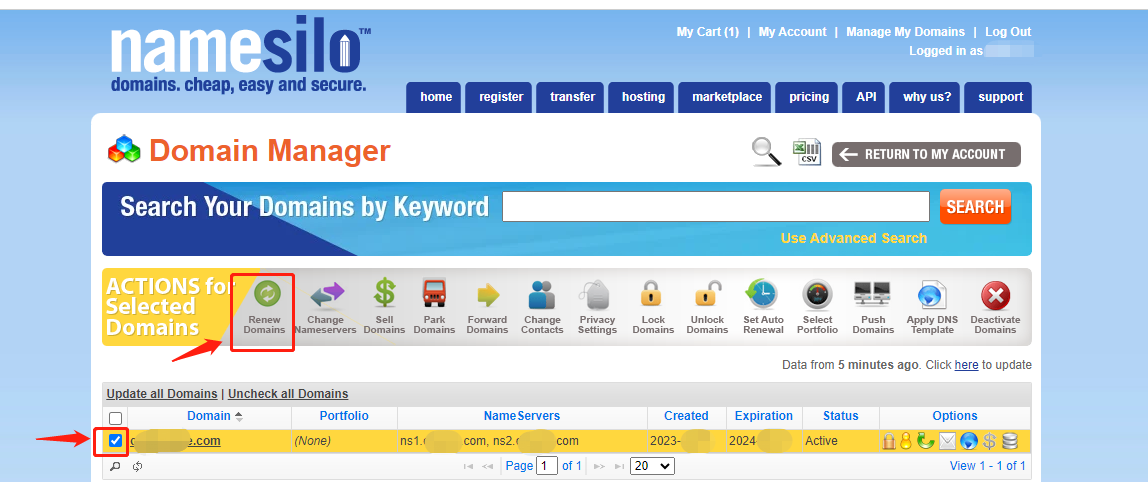
Task: Go to the marketplace tab
Action: click(727, 97)
